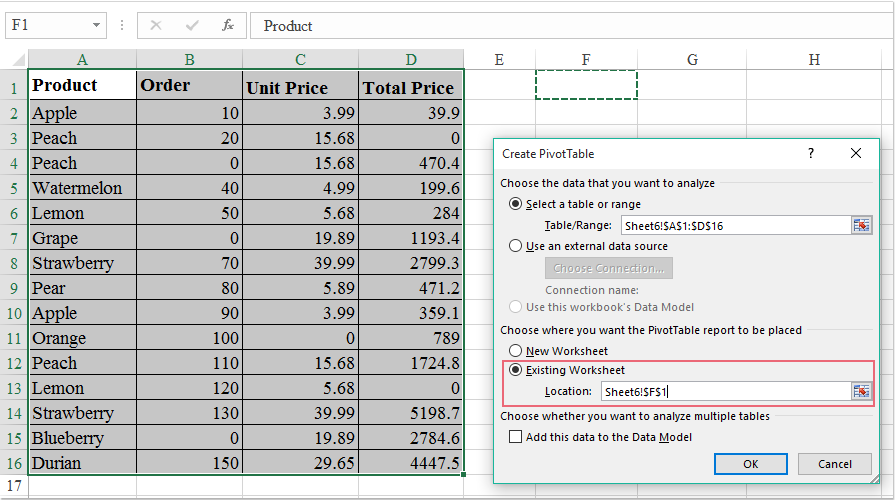
Task: Select column E header
Action: tap(498, 60)
